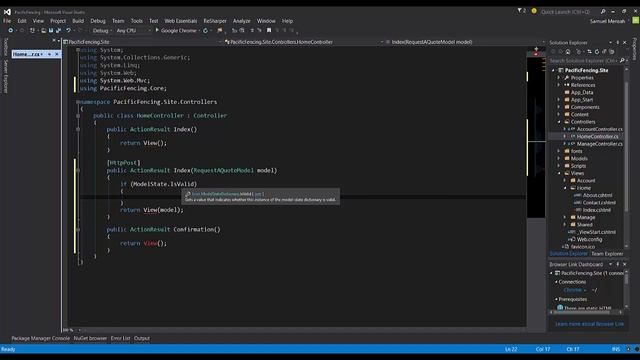Open the PacificFencing.Site project dropdown
The height and width of the screenshot is (360, 640).
click(x=142, y=42)
